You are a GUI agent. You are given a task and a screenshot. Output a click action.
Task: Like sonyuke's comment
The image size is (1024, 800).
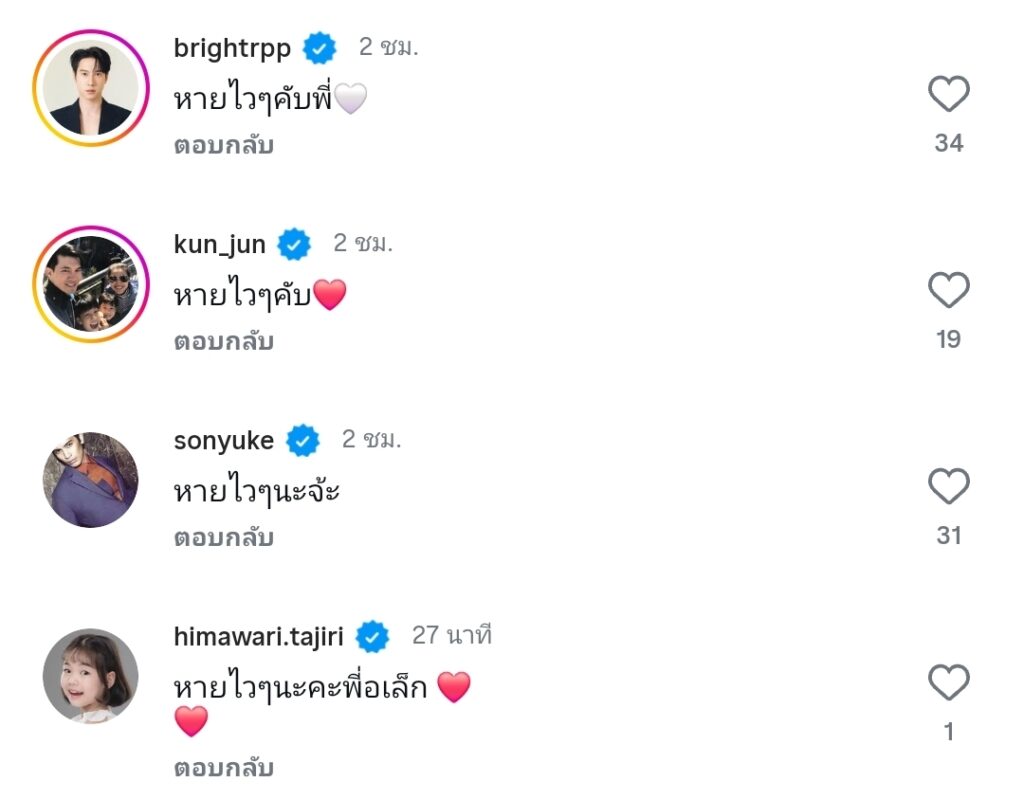[948, 487]
